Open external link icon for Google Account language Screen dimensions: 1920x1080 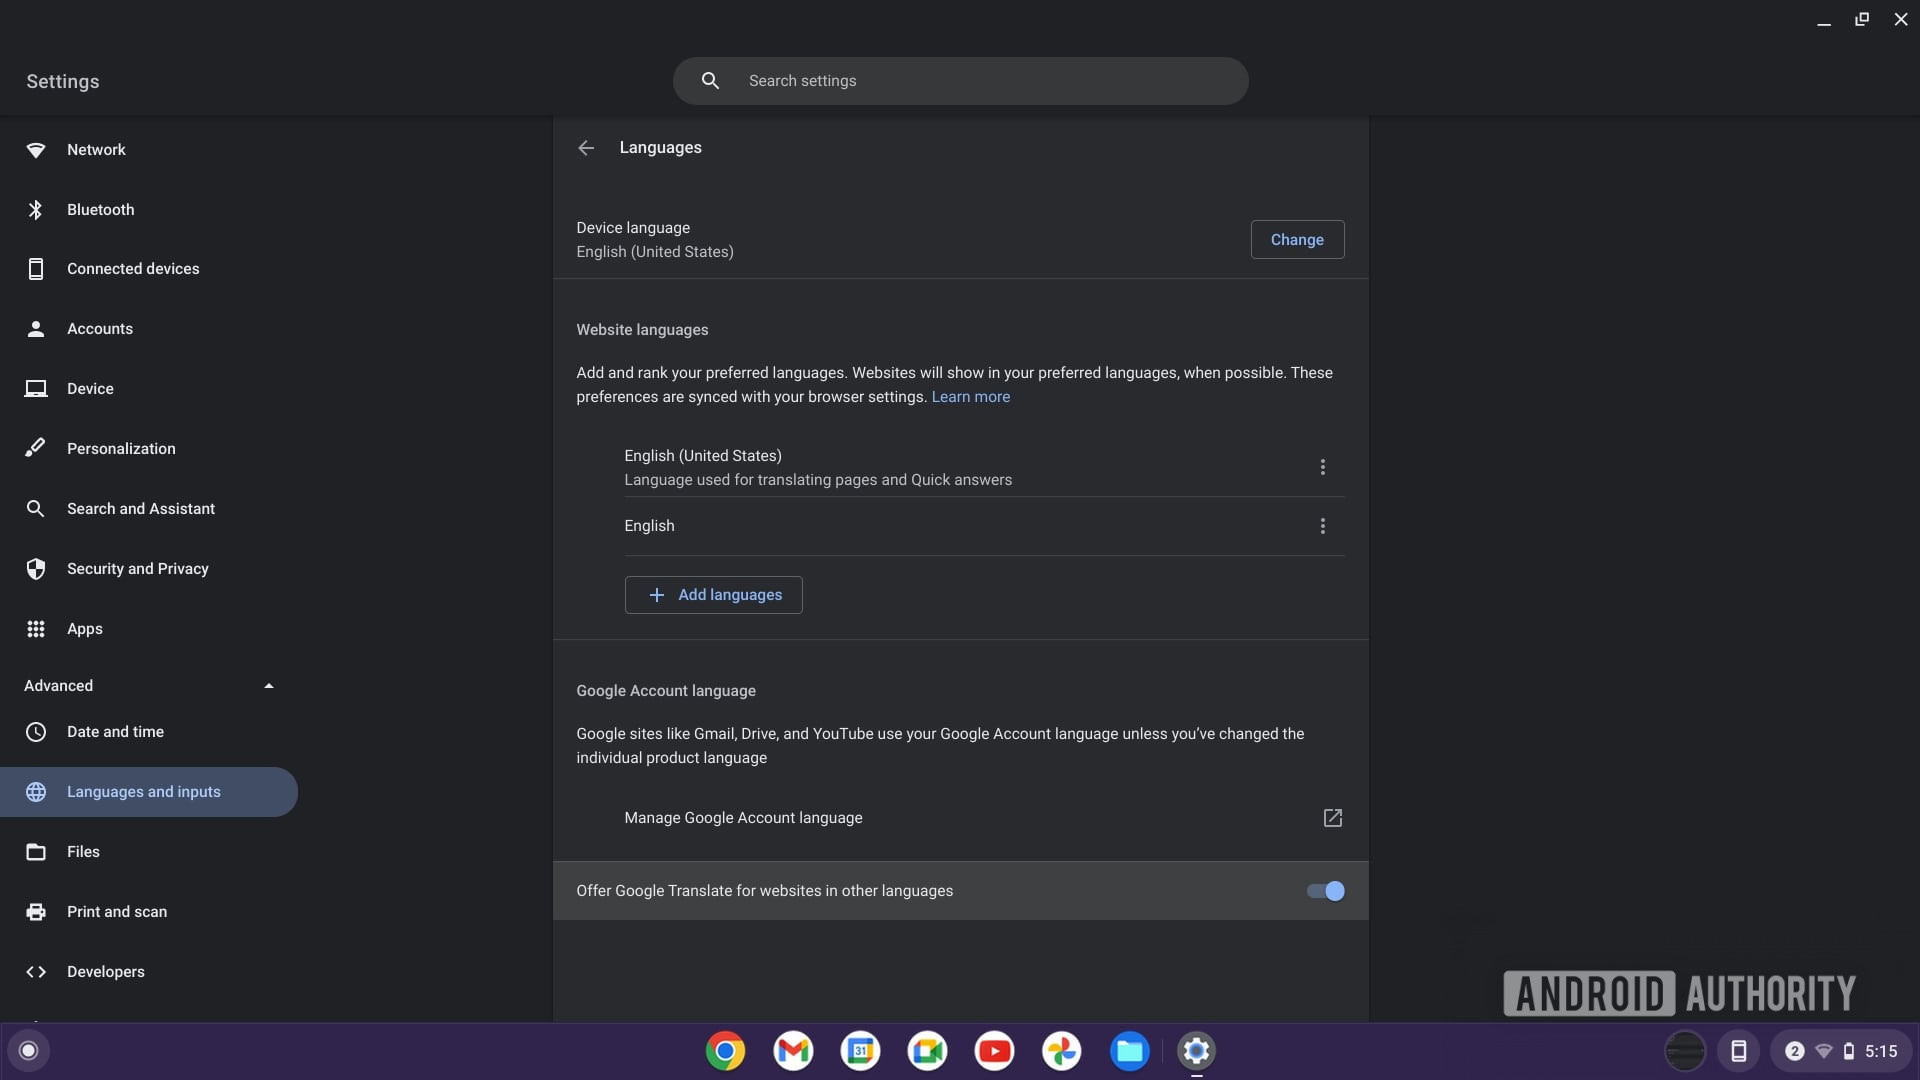1332,818
